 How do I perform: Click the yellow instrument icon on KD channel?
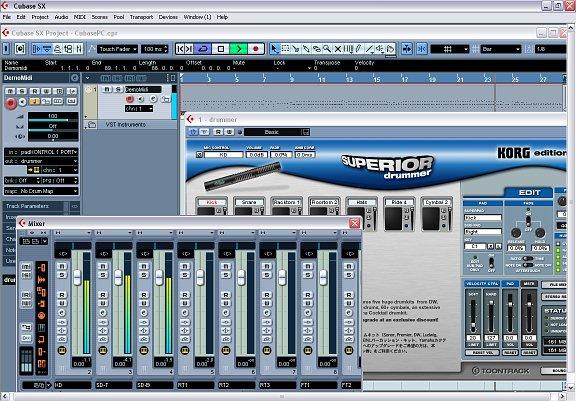click(x=62, y=351)
